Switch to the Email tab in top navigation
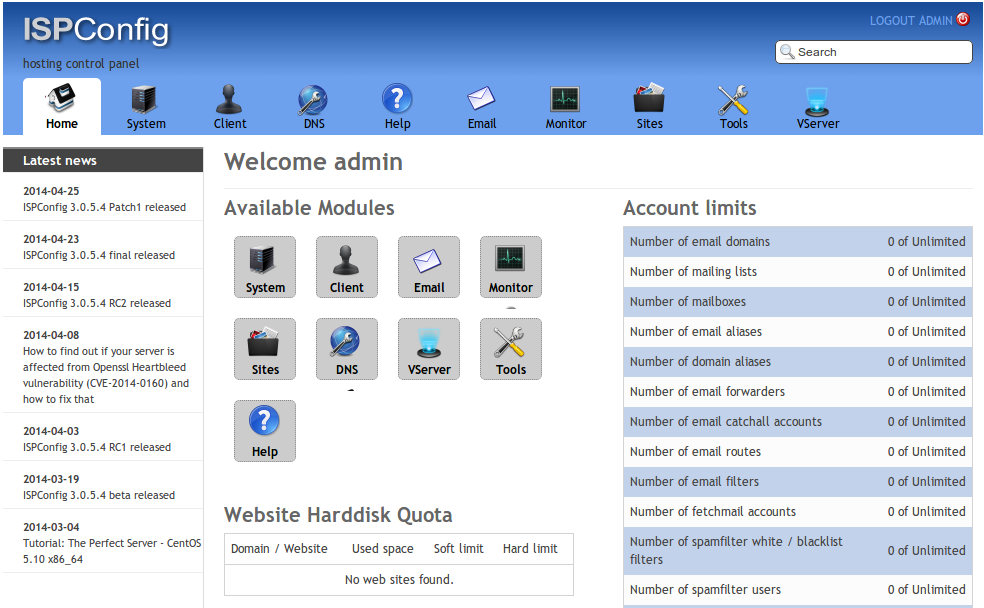984x608 pixels. pyautogui.click(x=481, y=107)
